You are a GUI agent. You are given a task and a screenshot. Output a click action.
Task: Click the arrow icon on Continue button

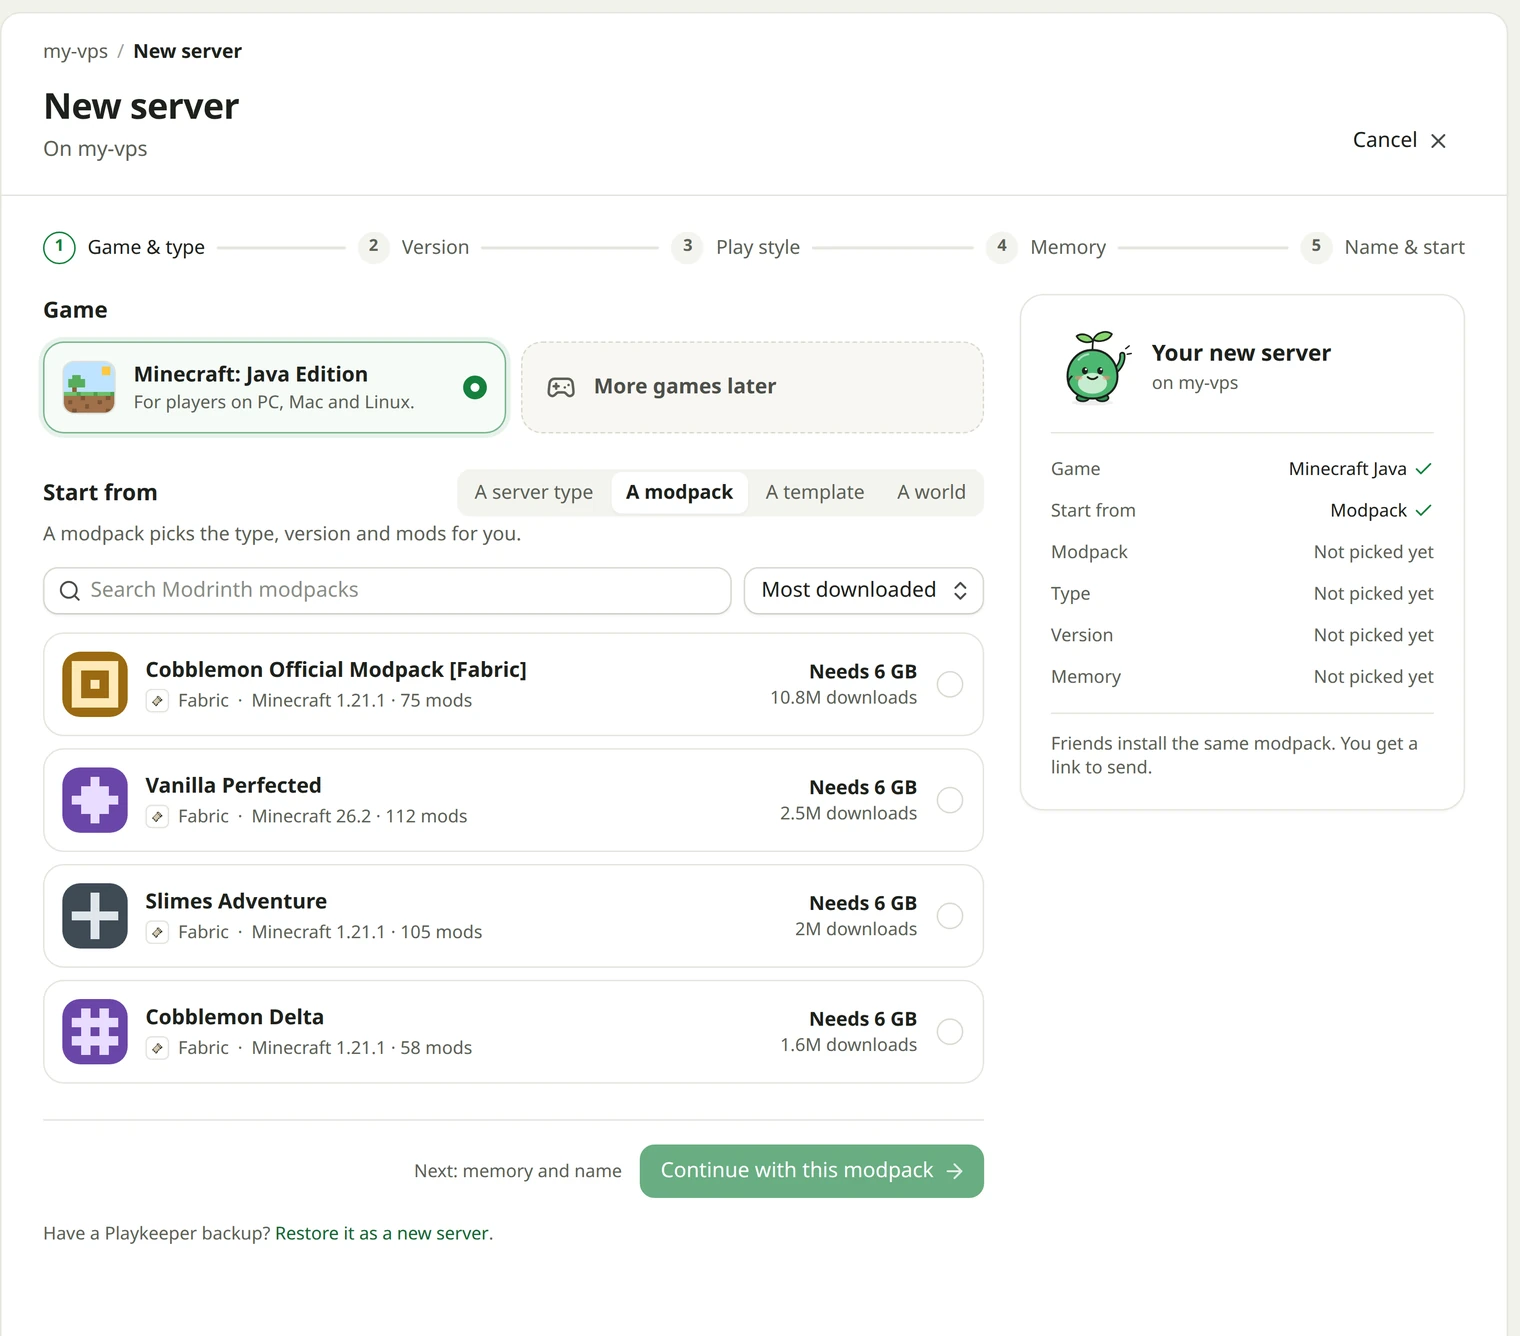point(955,1171)
